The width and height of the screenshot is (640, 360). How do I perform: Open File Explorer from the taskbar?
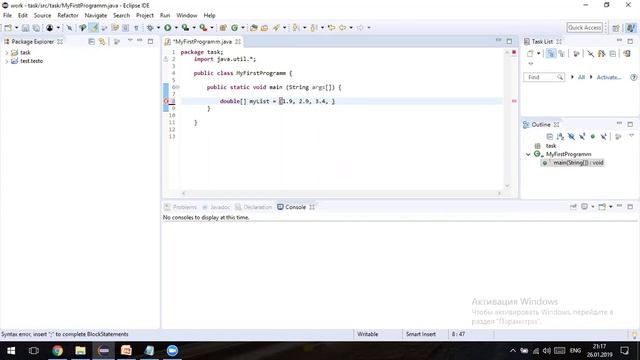(x=80, y=351)
